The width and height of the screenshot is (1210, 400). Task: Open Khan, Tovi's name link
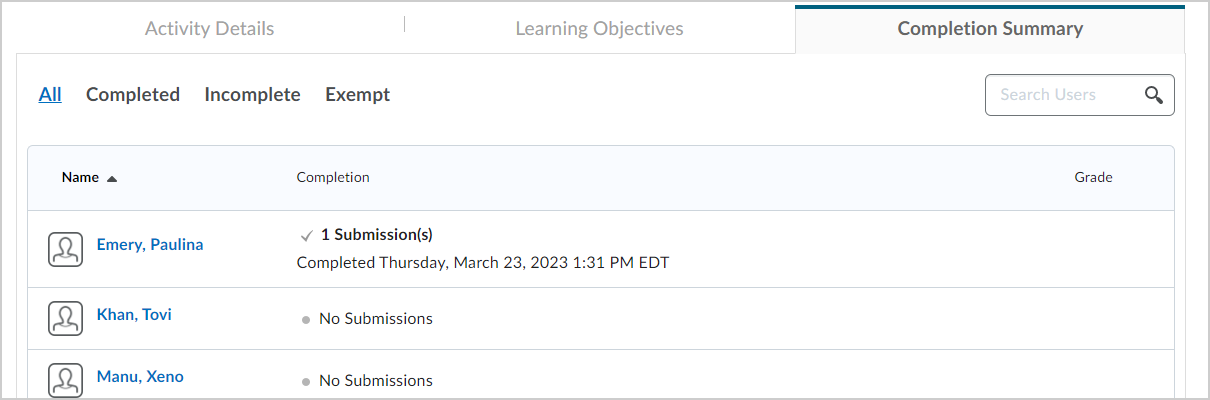[x=134, y=314]
